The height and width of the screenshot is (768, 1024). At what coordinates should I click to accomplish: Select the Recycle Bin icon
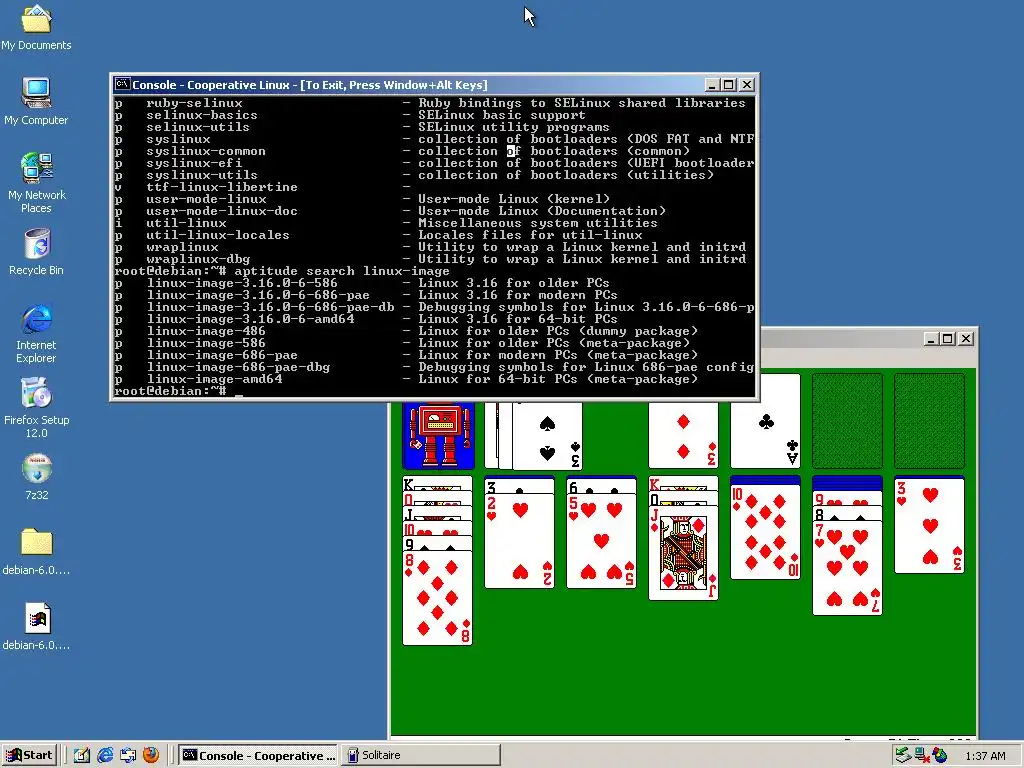coord(36,251)
